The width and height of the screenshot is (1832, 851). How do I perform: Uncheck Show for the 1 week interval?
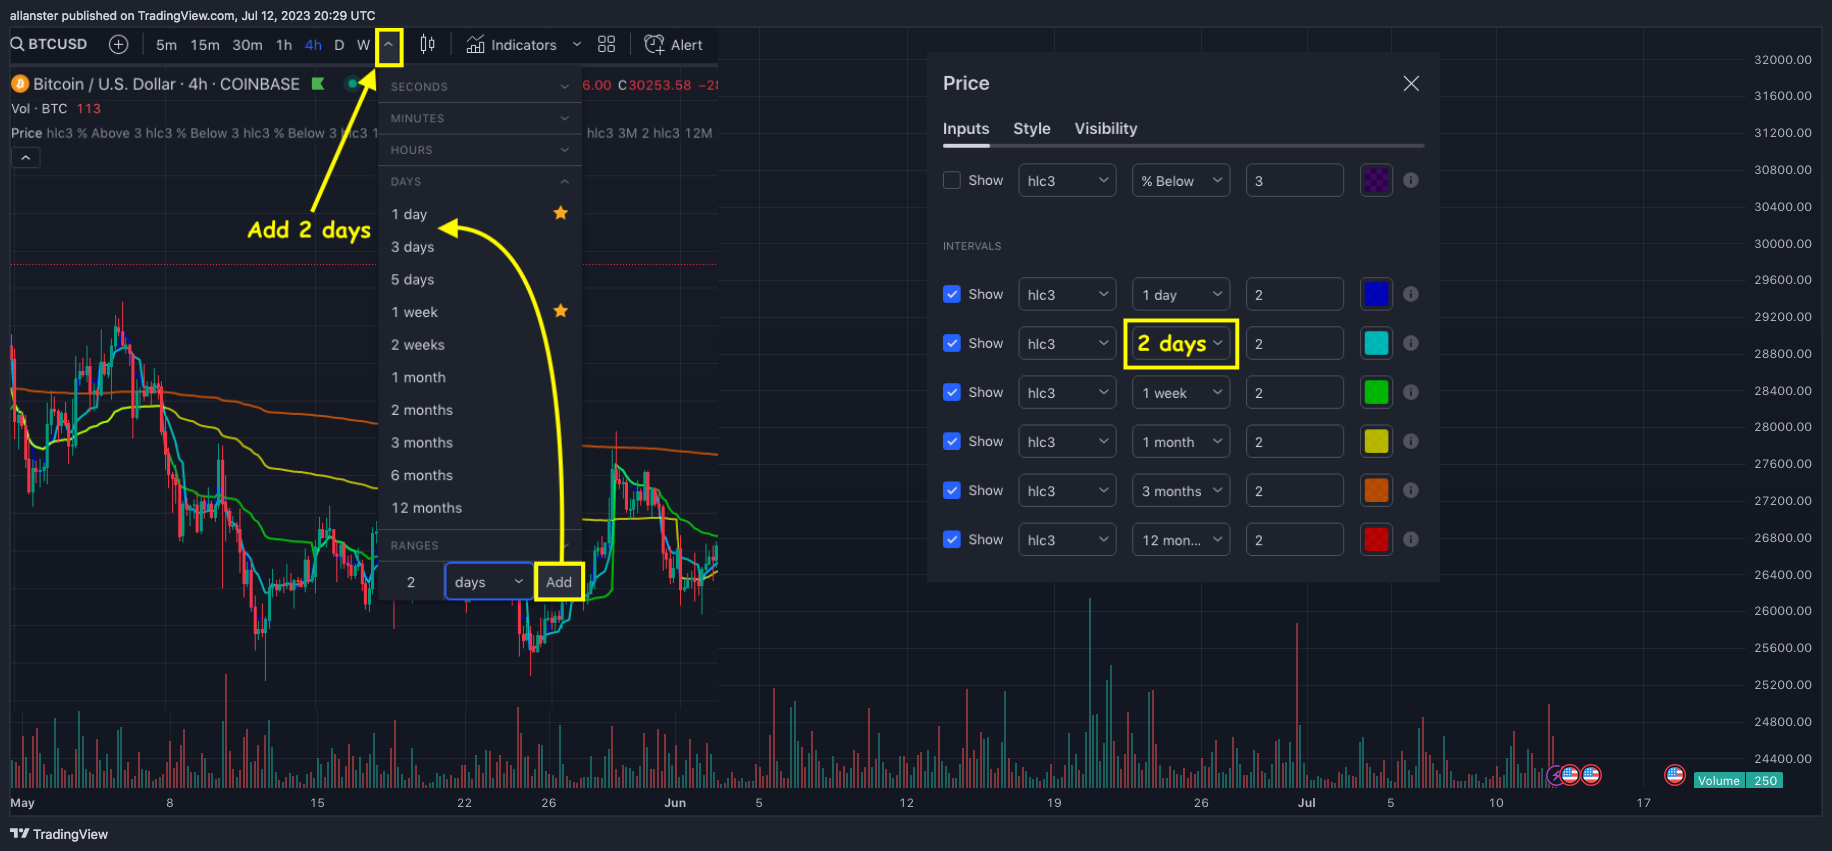(951, 392)
